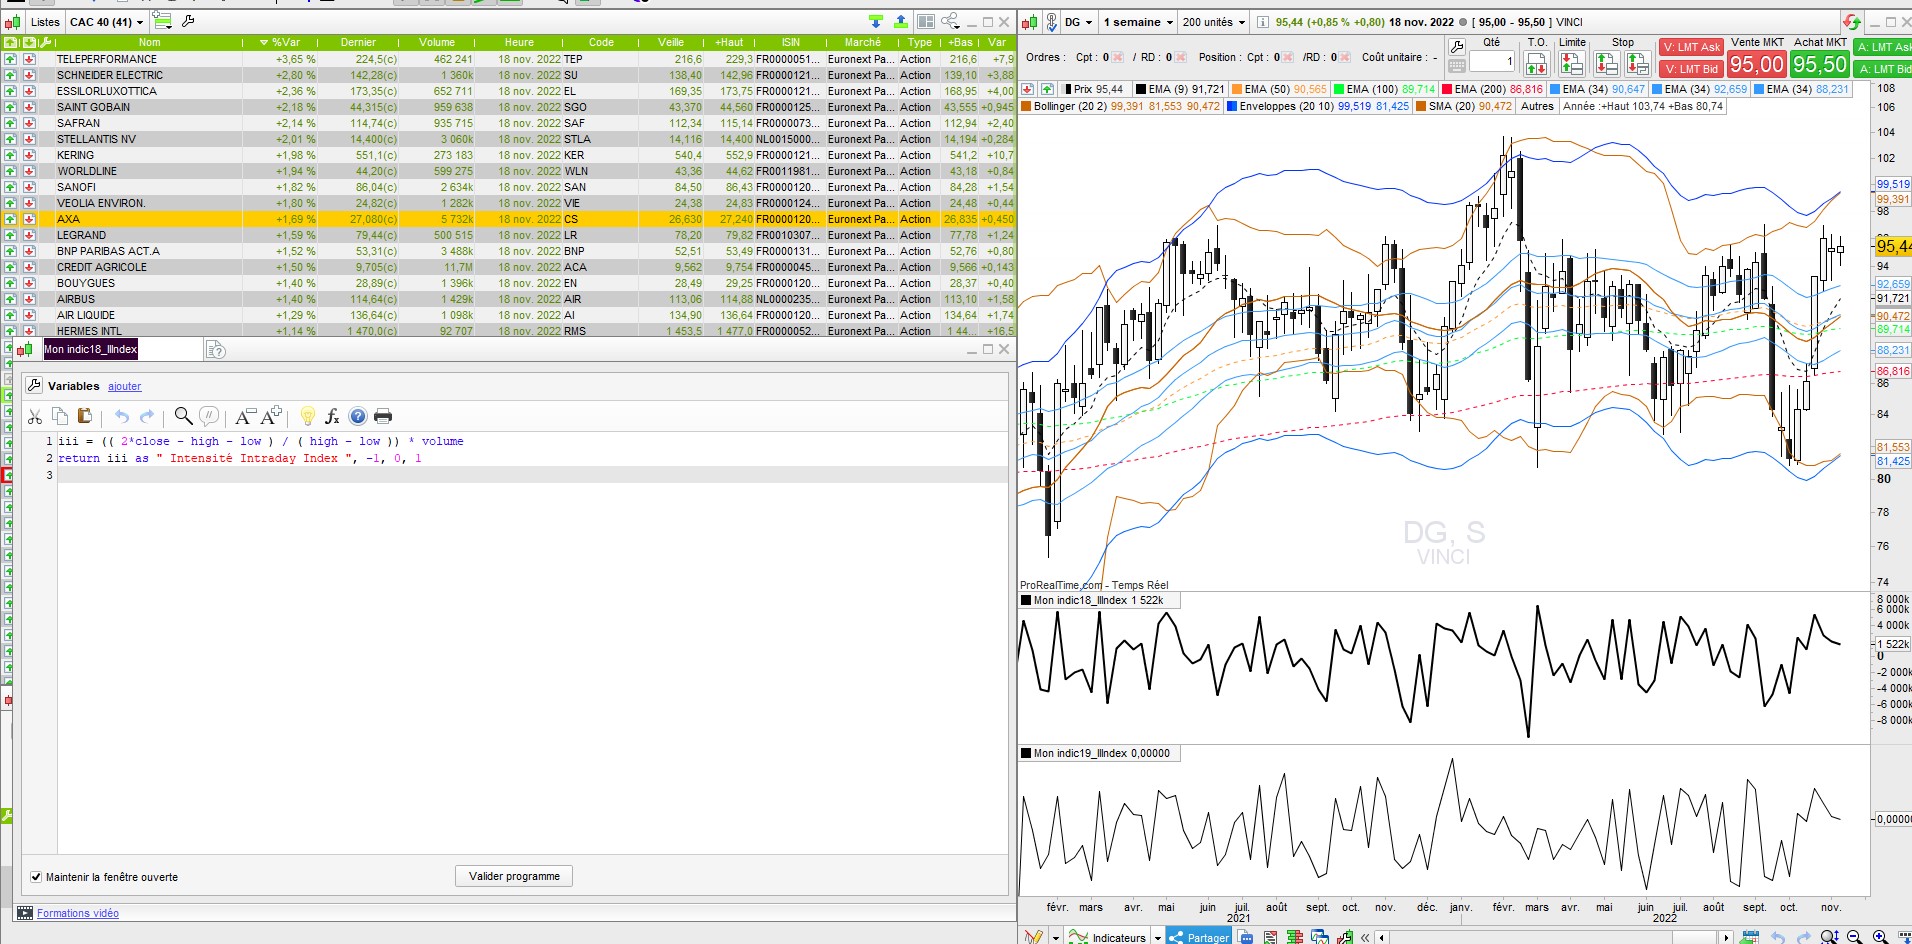Screen dimensions: 1912x944
Task: Expand the '200 unités' dropdown
Action: pos(1213,22)
